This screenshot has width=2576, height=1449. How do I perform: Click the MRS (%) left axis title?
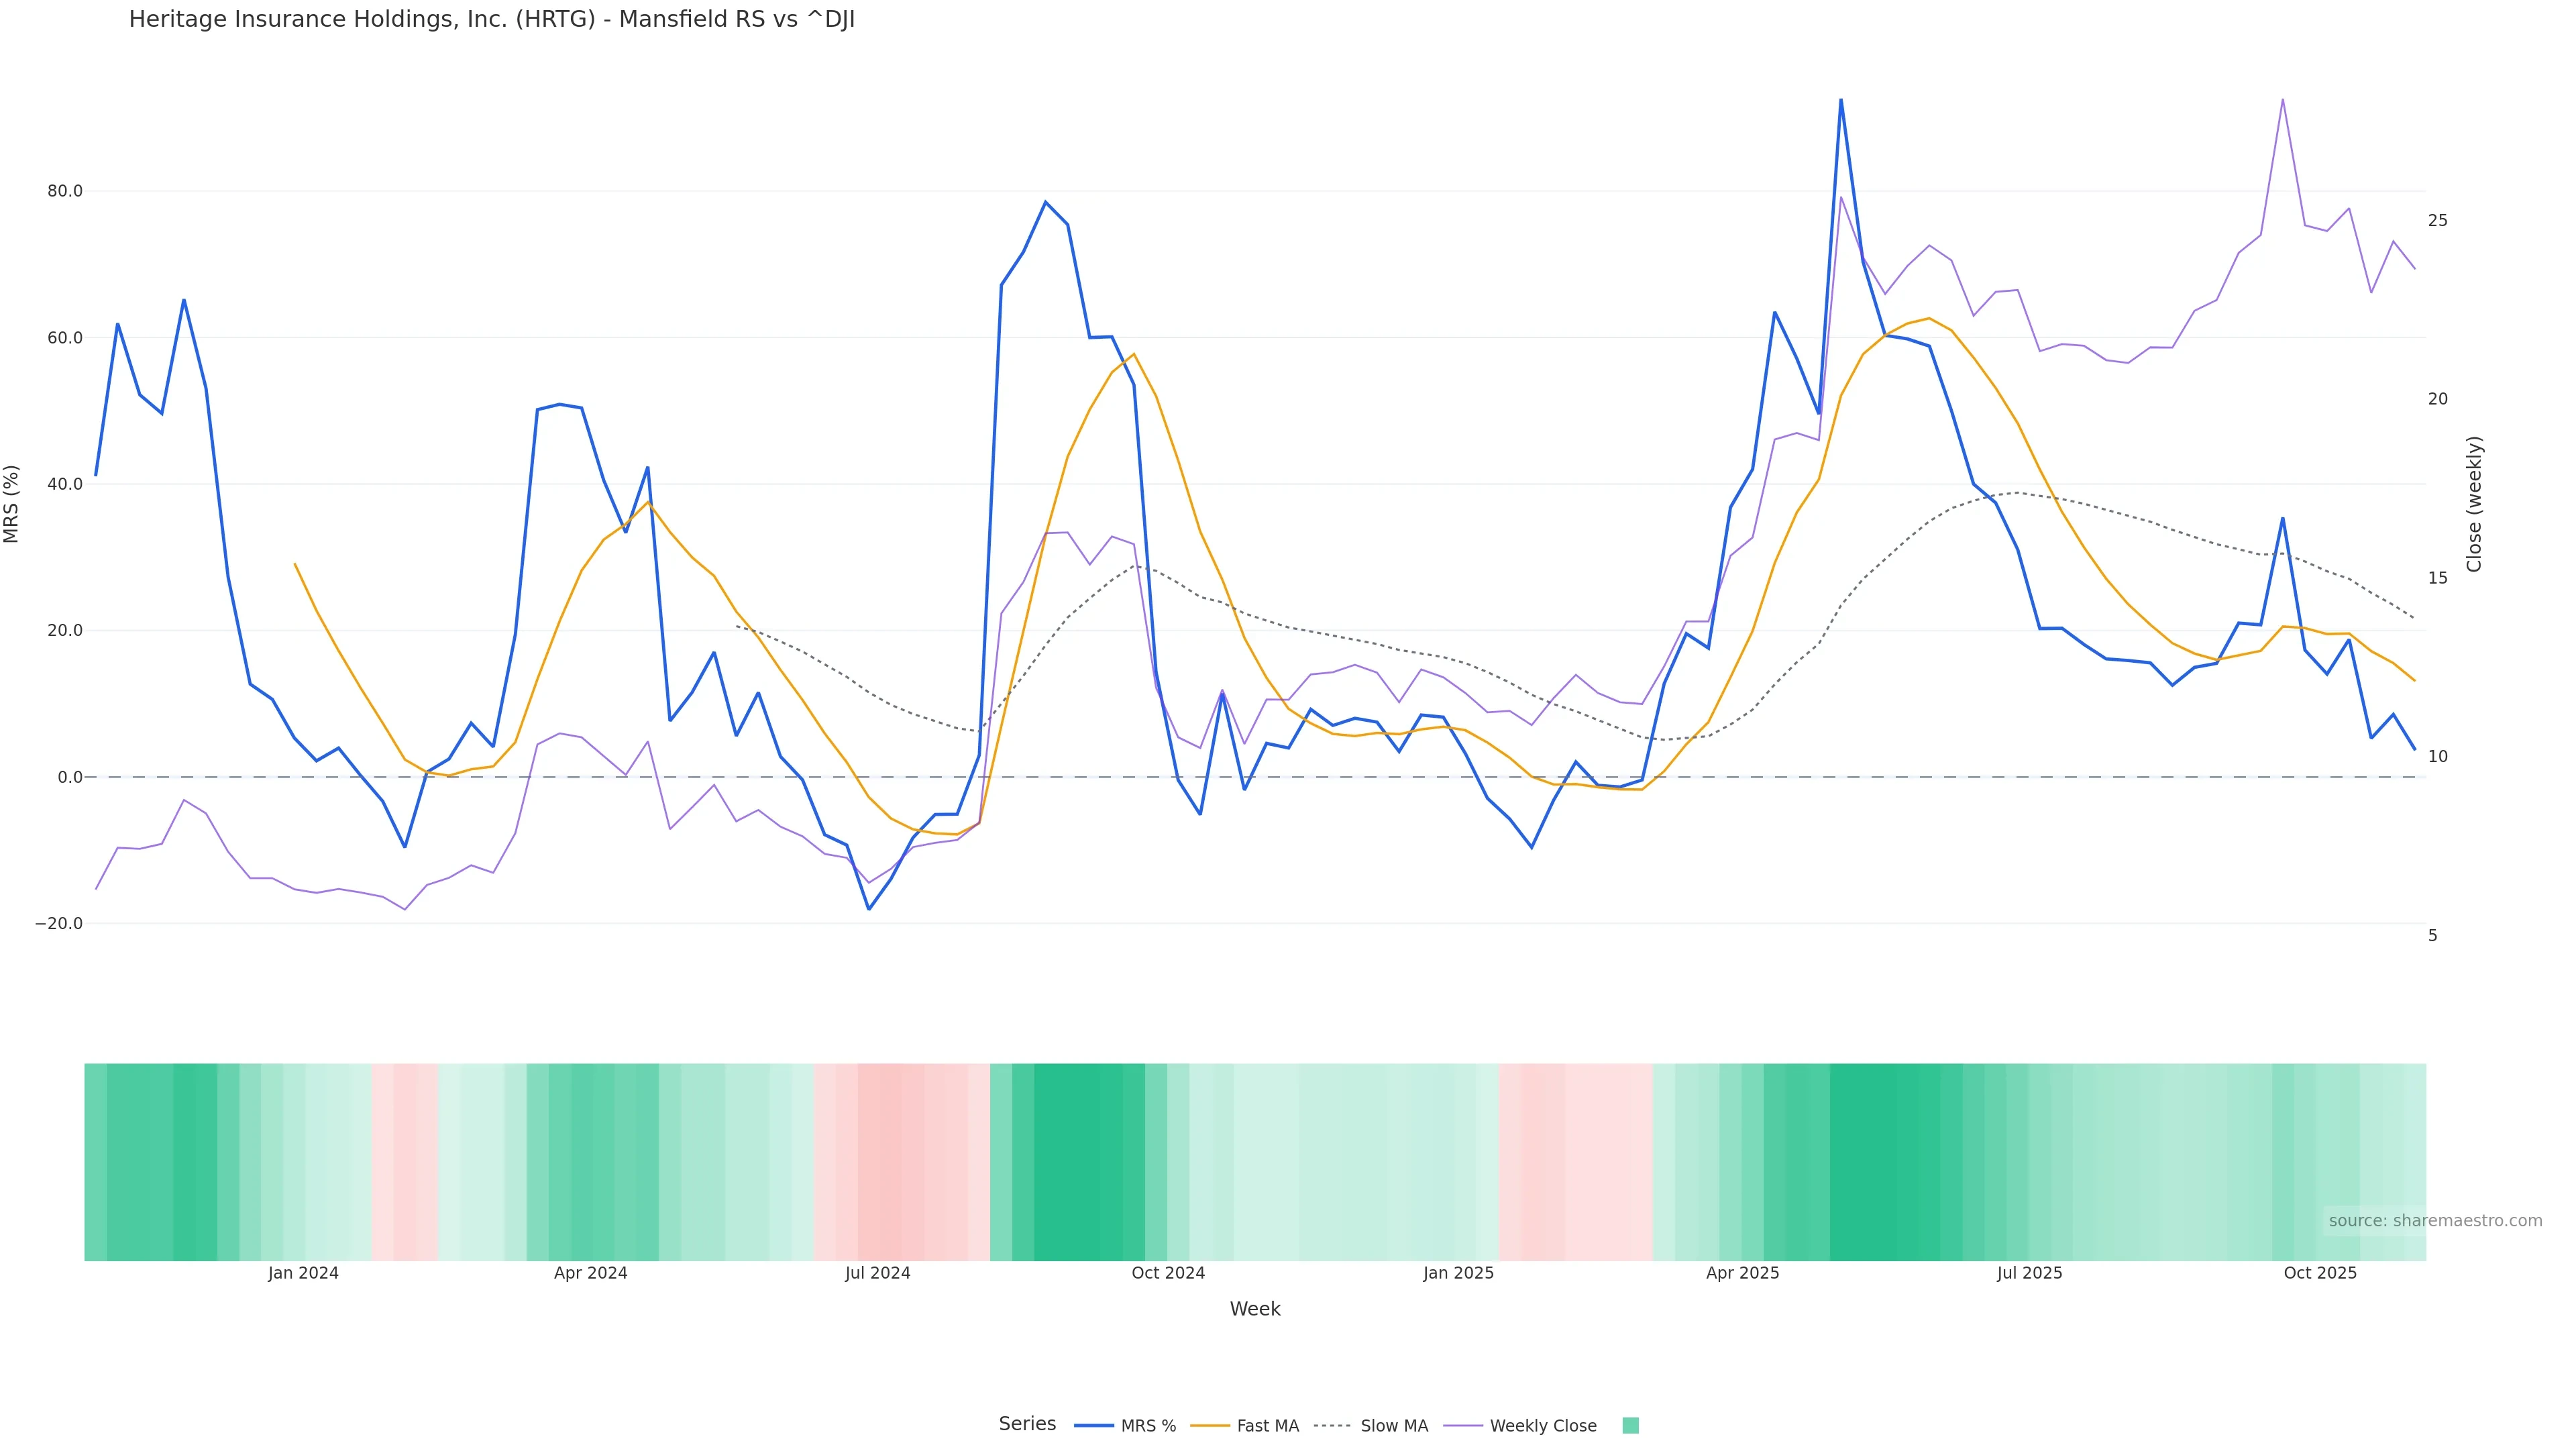[x=12, y=504]
